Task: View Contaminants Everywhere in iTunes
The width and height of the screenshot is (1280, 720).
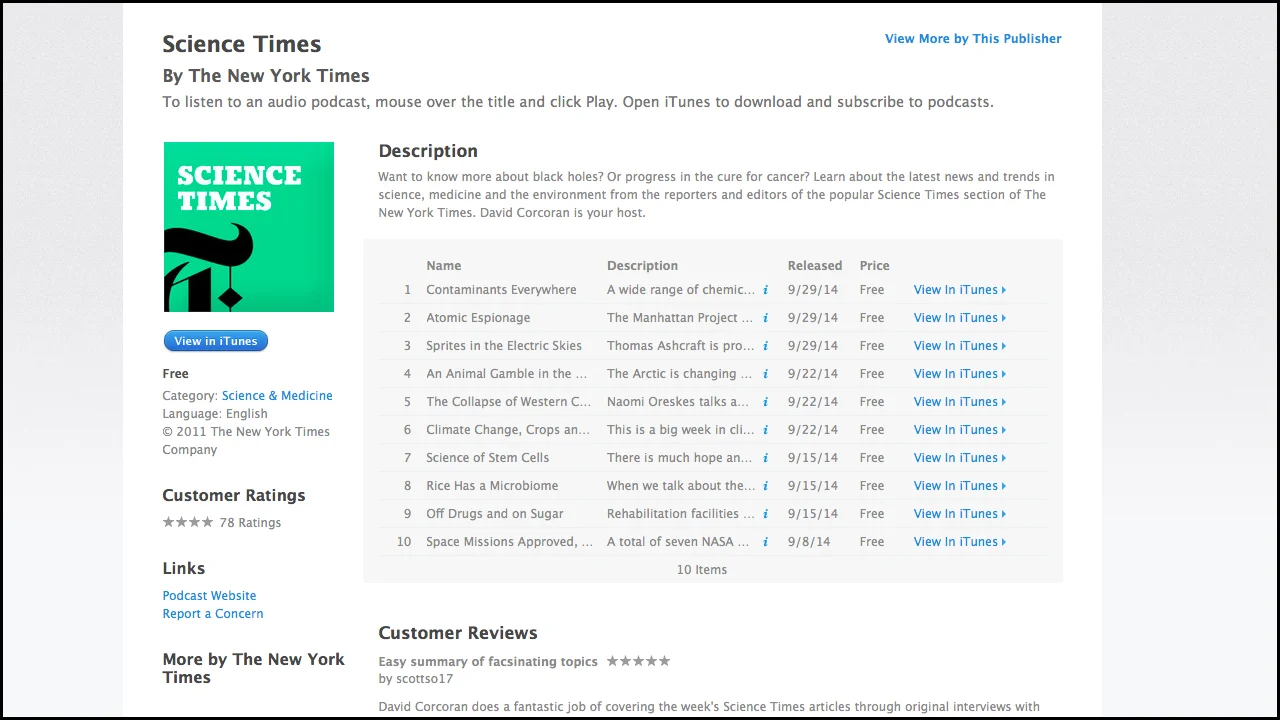Action: point(960,290)
